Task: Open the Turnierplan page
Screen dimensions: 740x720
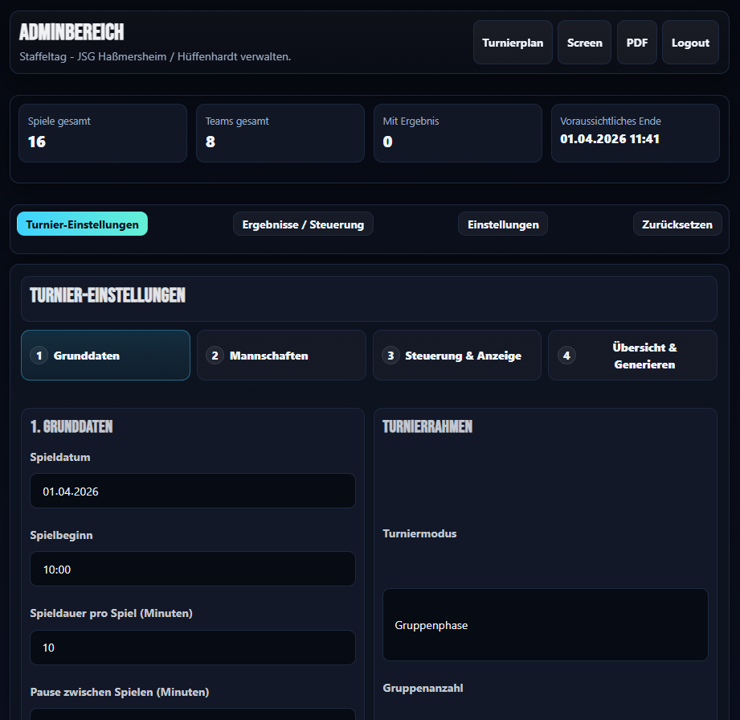Action: (x=512, y=43)
